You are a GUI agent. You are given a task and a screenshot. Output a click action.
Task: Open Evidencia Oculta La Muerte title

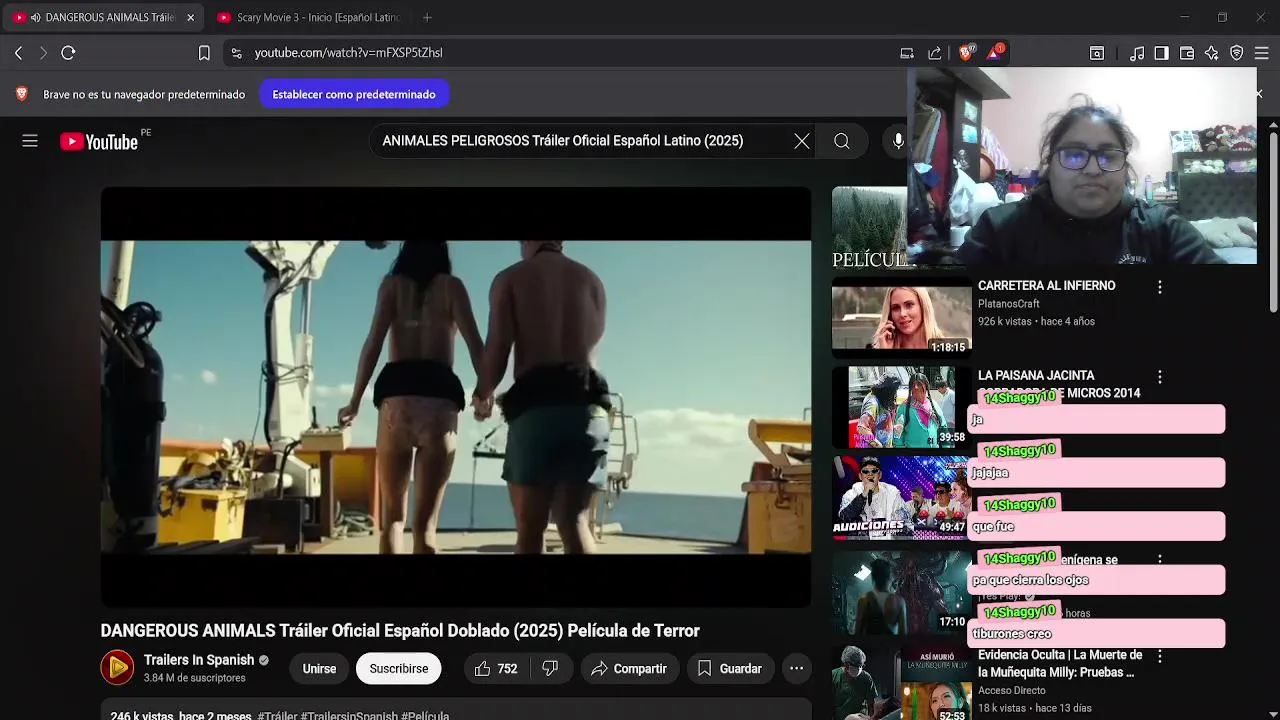[1060, 664]
